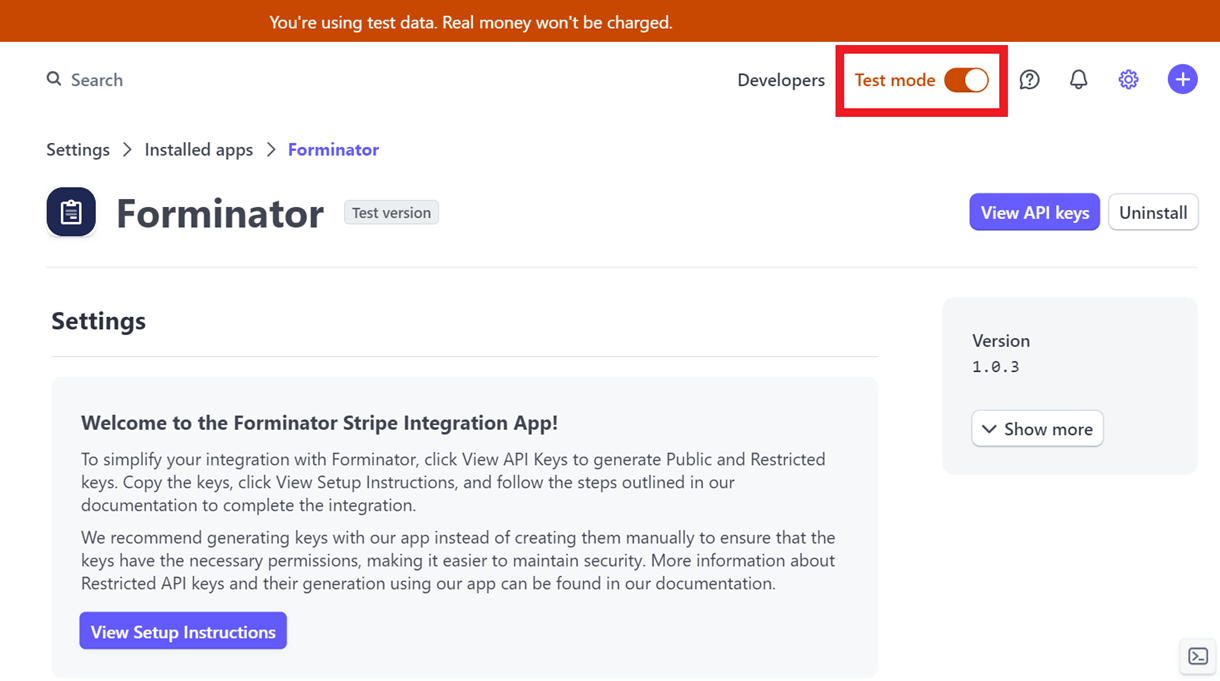Click the test data banner message
This screenshot has width=1220, height=681.
tap(471, 22)
